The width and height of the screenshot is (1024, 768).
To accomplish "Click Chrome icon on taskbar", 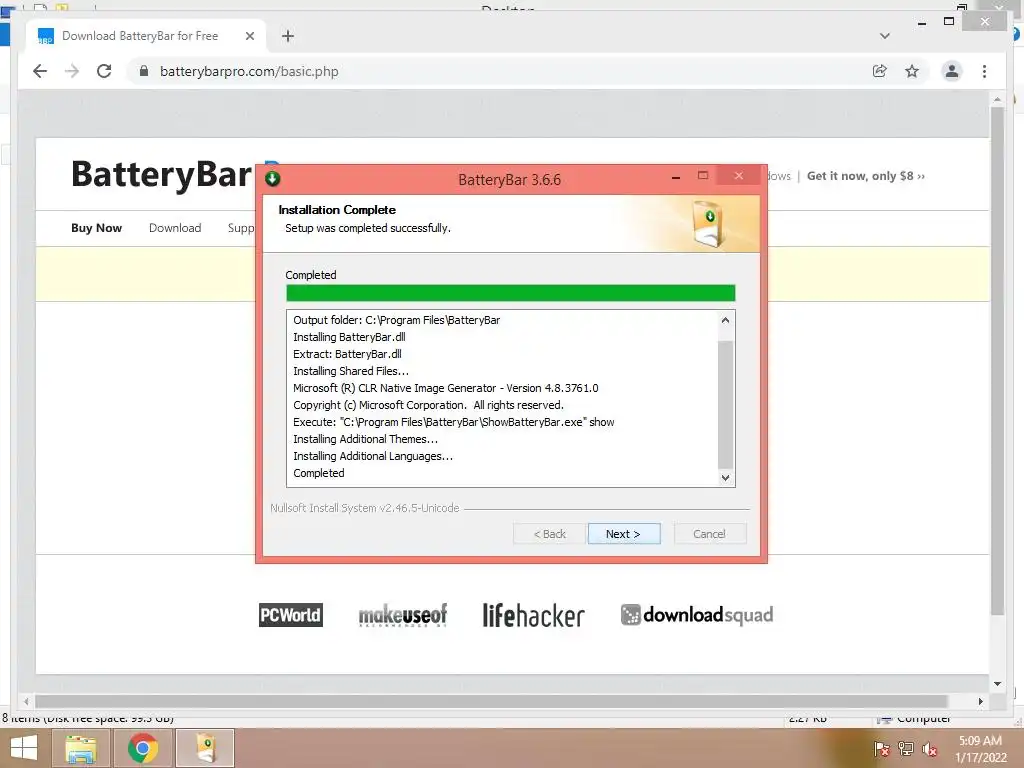I will pos(143,748).
